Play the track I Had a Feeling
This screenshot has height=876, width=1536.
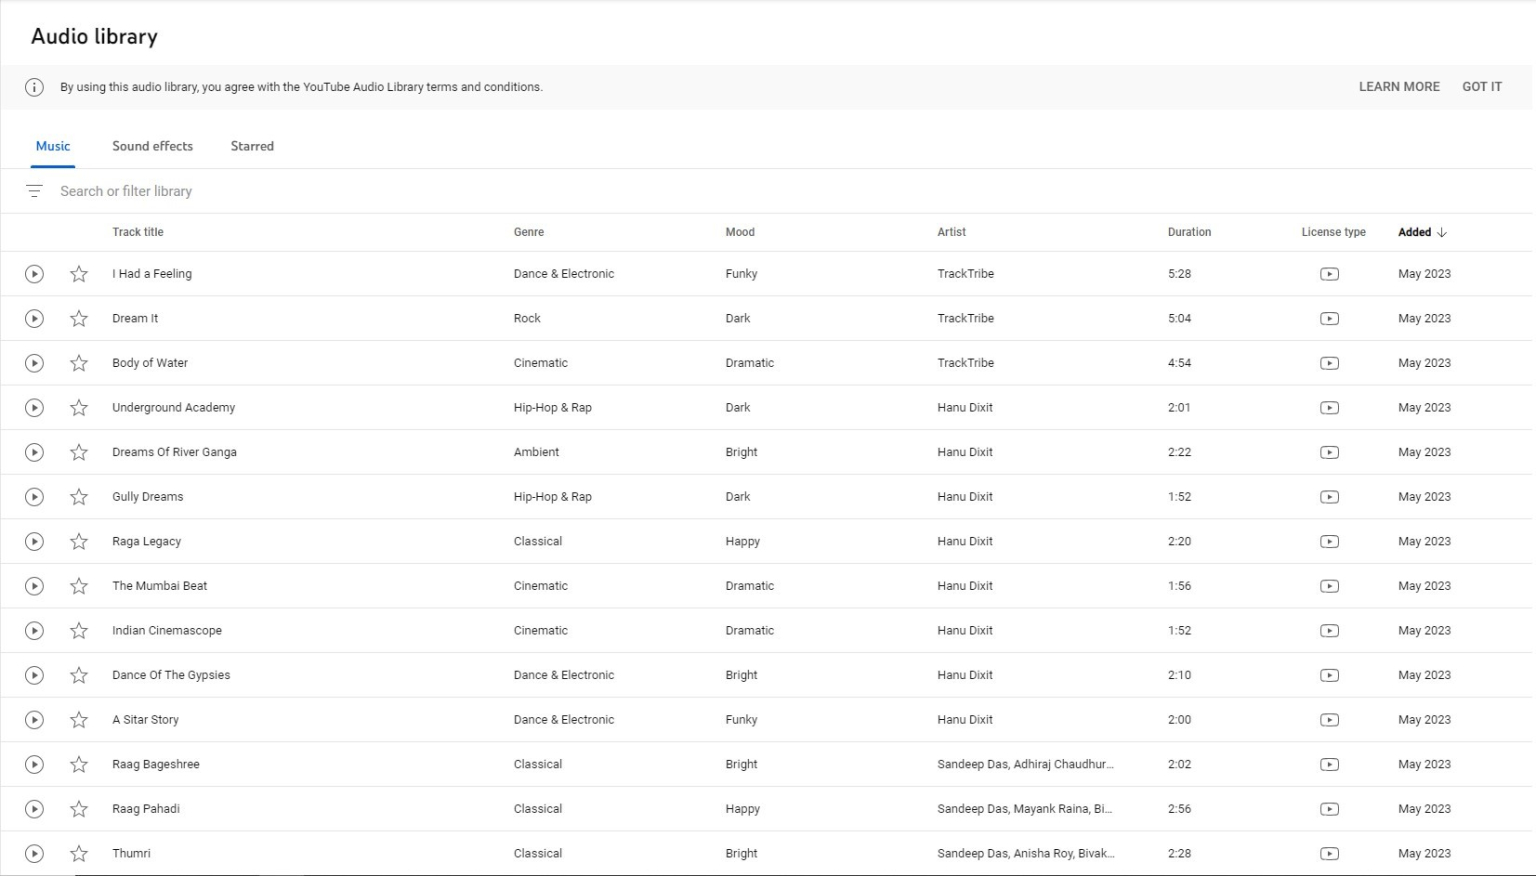coord(34,274)
